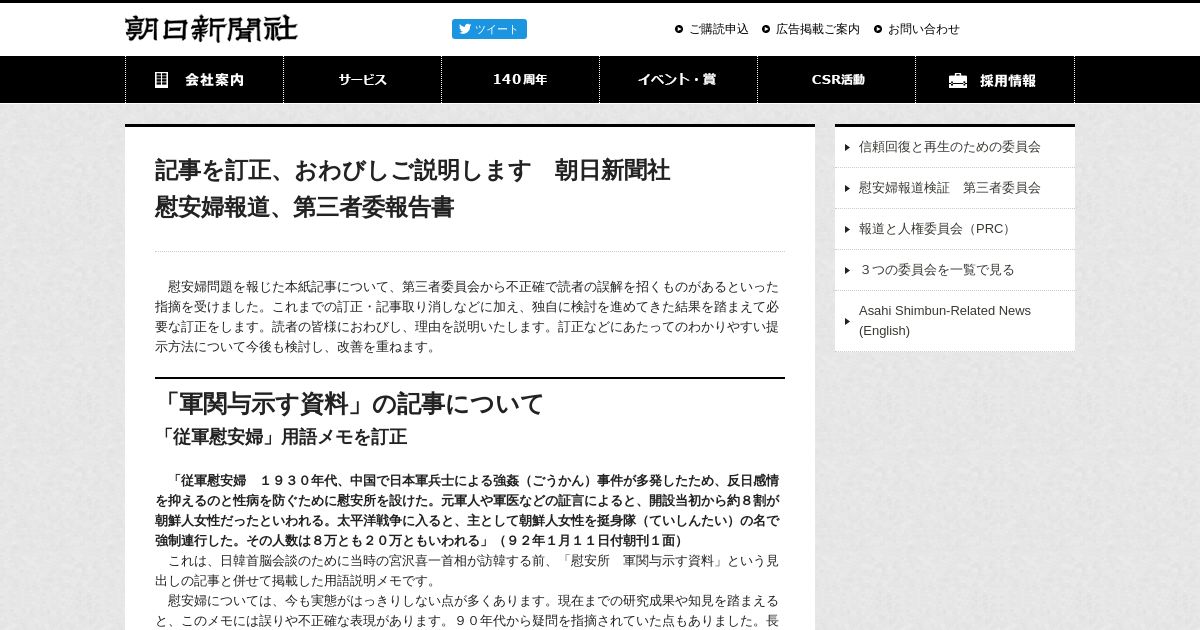Click intro paragraph starting 慰安婦問題を報じた本紙記事

pyautogui.click(x=469, y=317)
